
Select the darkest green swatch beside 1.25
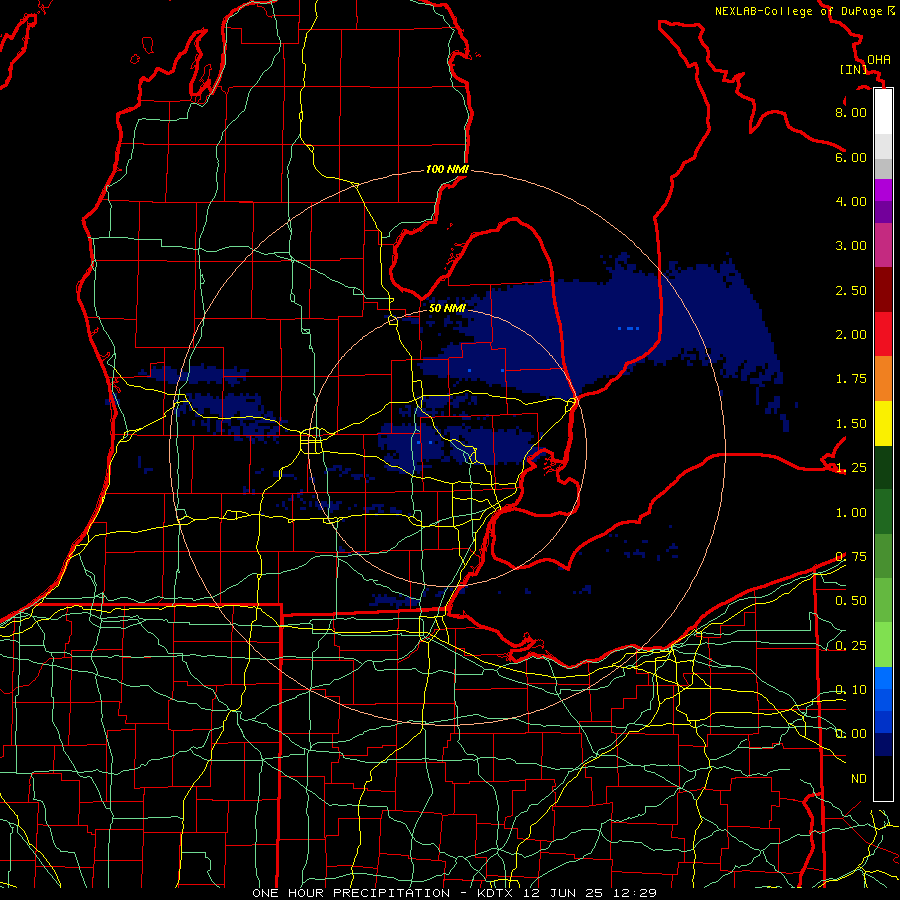coord(883,468)
